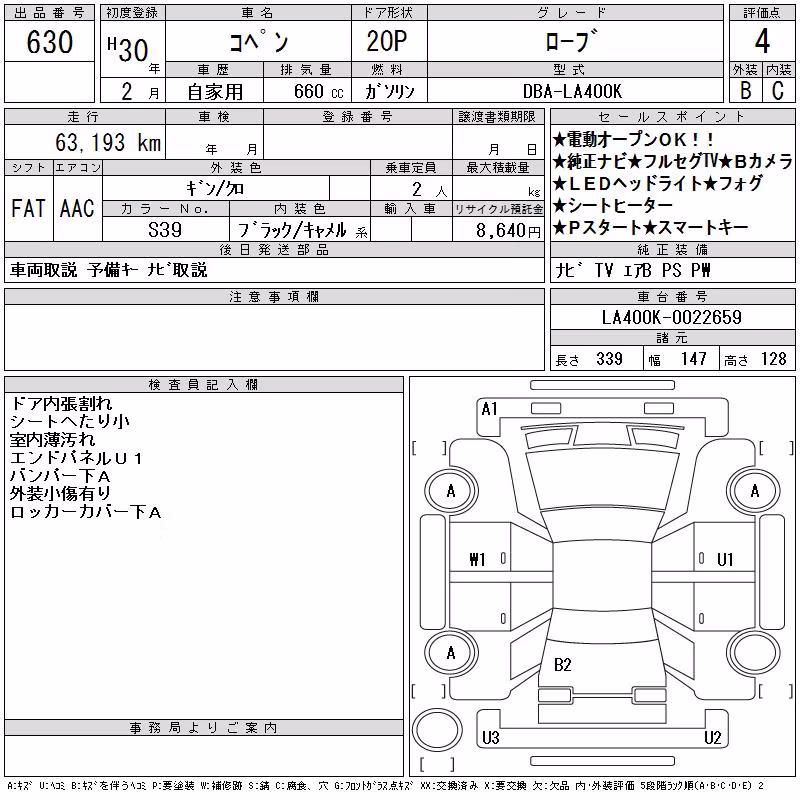The height and width of the screenshot is (800, 800).
Task: Click U3 mark on rear bumper
Action: pyautogui.click(x=490, y=737)
